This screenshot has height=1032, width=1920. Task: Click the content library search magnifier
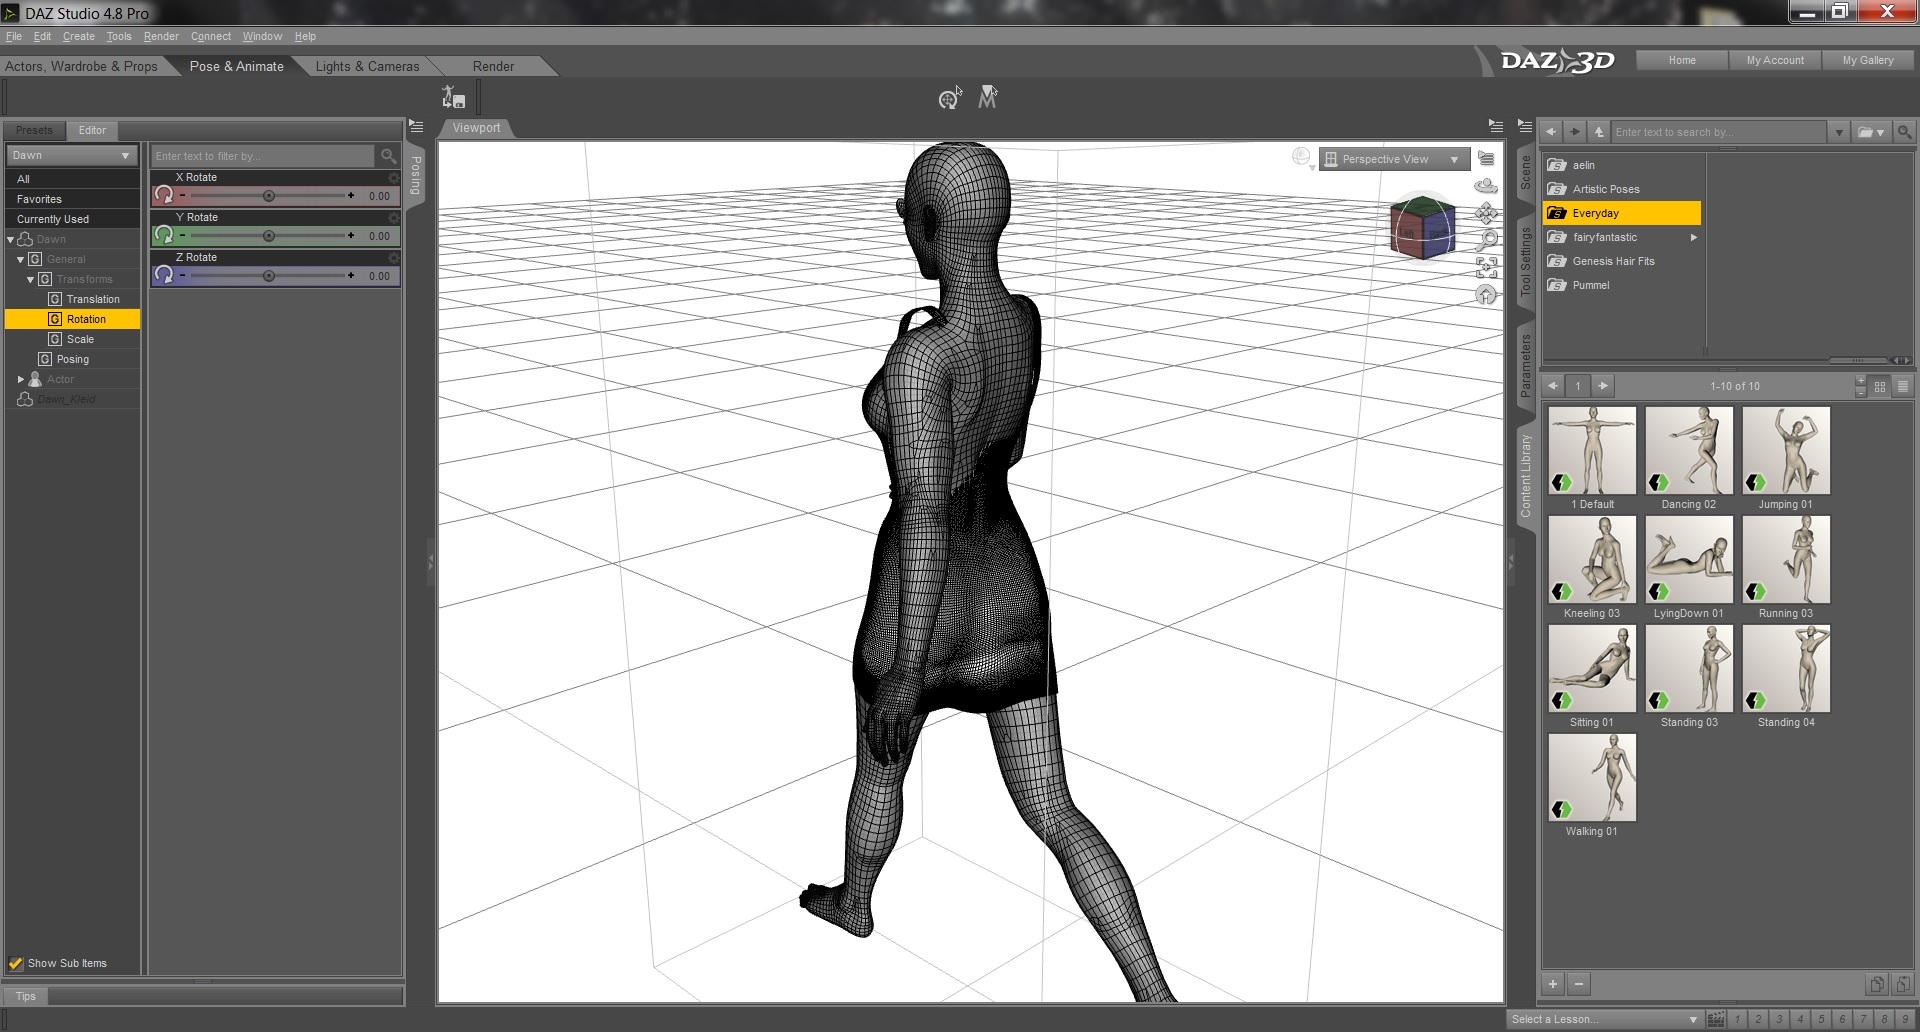(x=1904, y=132)
